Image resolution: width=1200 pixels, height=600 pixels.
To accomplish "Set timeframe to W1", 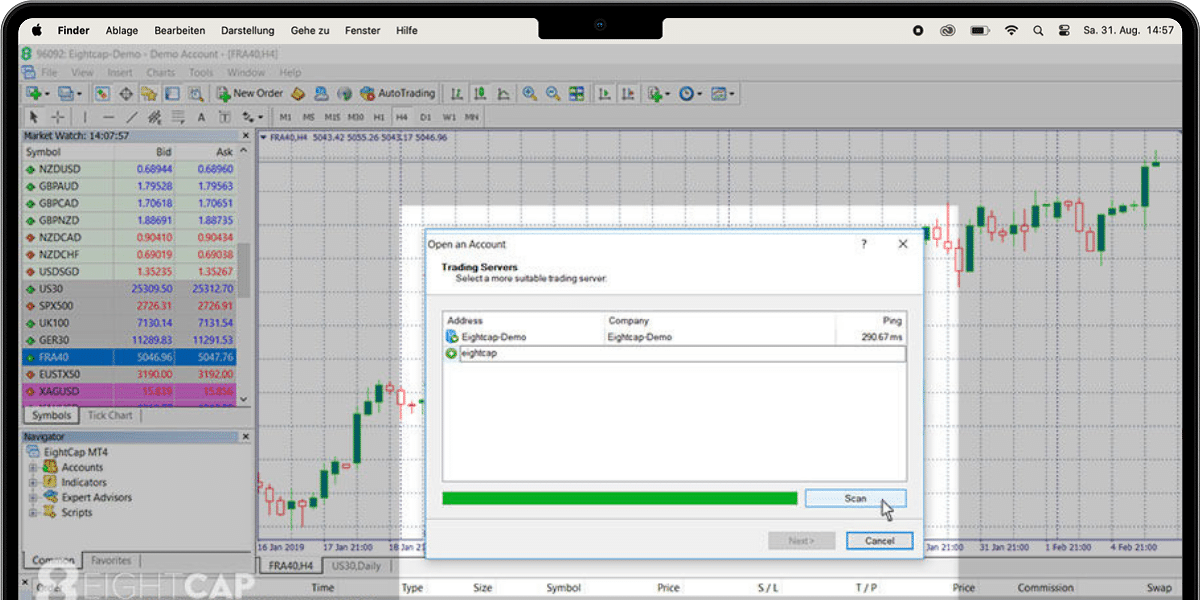I will tap(449, 117).
